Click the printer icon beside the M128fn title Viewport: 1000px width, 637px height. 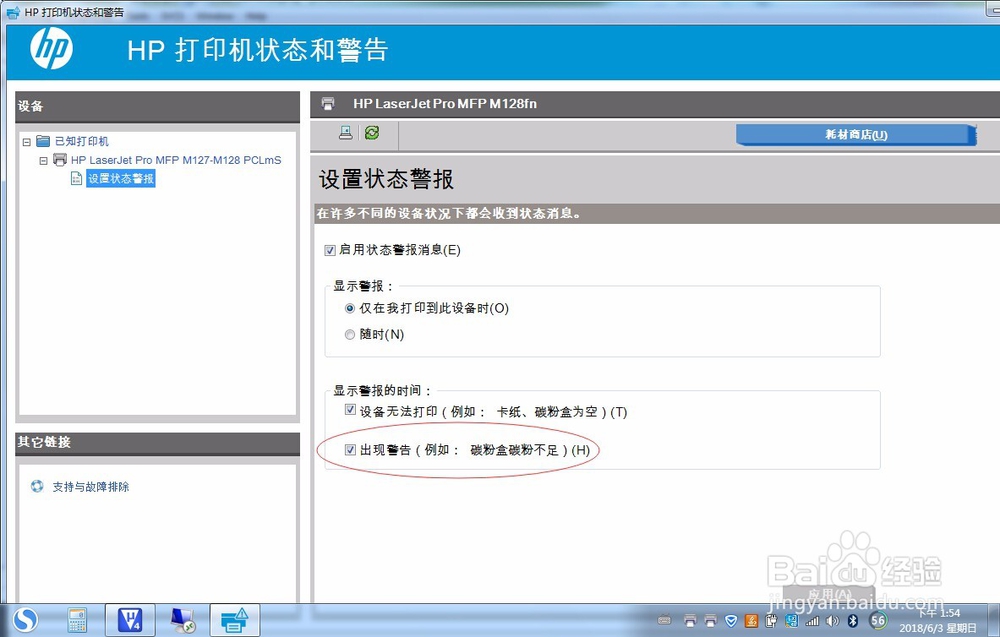pyautogui.click(x=328, y=103)
